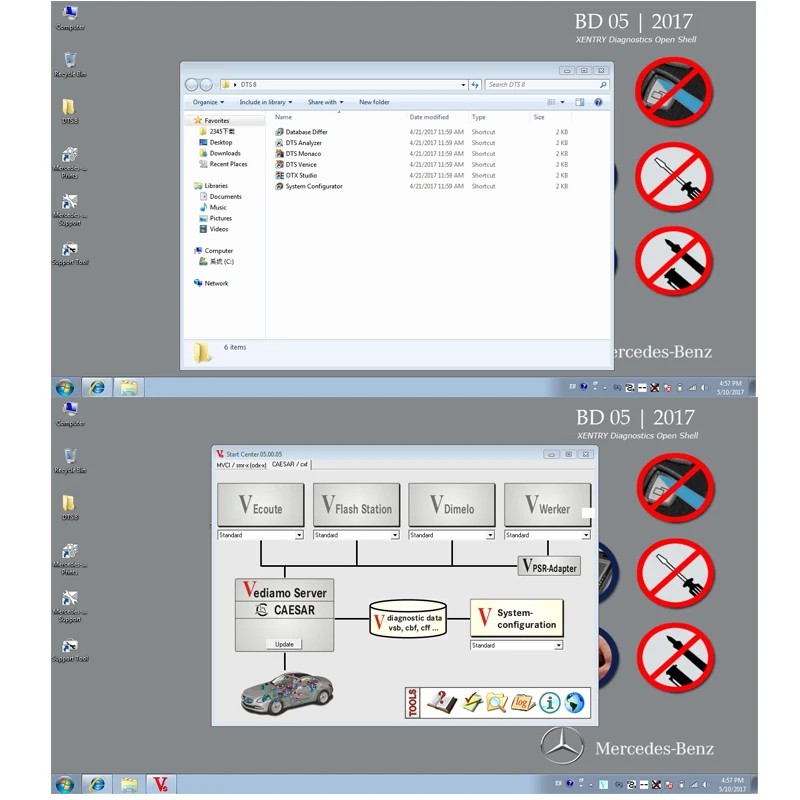Click Internet Explorer in upper taskbar

(x=97, y=388)
